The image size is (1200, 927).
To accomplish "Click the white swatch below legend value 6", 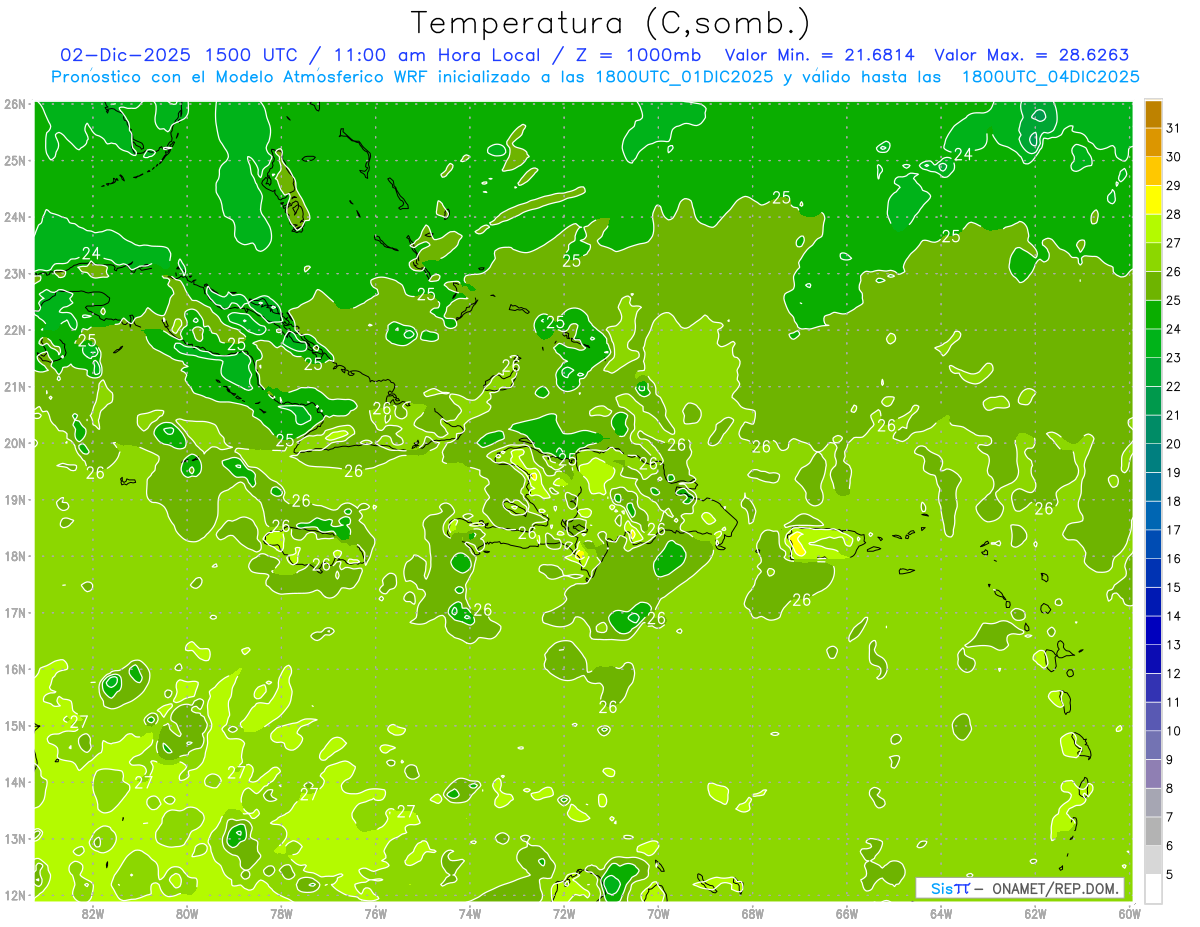I will point(1153,887).
